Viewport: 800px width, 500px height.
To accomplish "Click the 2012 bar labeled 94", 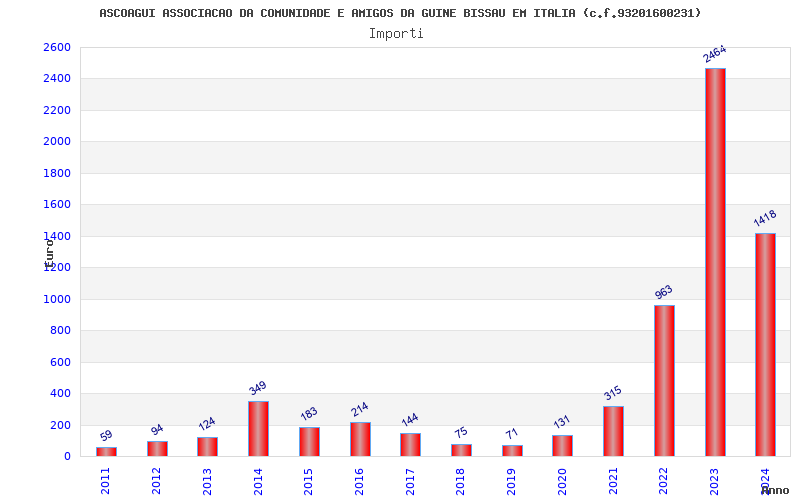I will tap(157, 448).
